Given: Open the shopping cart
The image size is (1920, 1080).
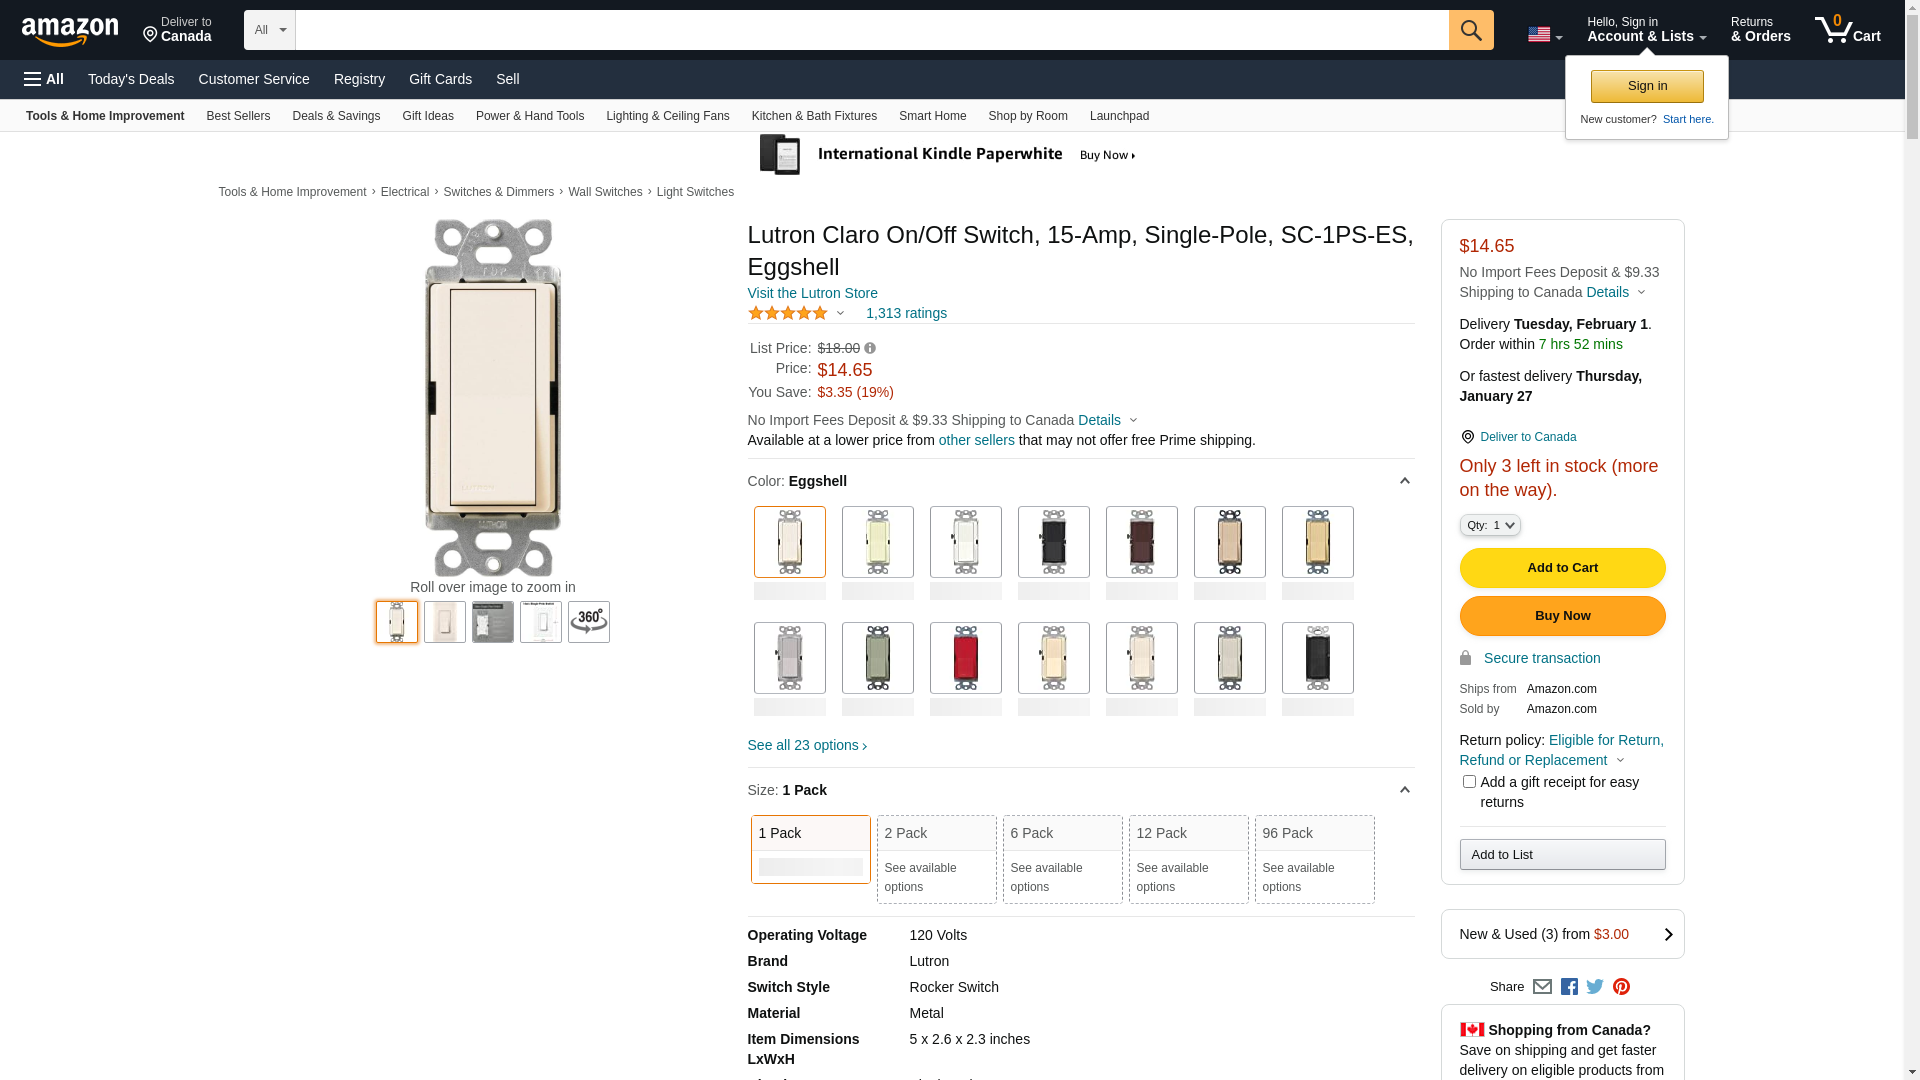Looking at the screenshot, I should [x=1847, y=30].
